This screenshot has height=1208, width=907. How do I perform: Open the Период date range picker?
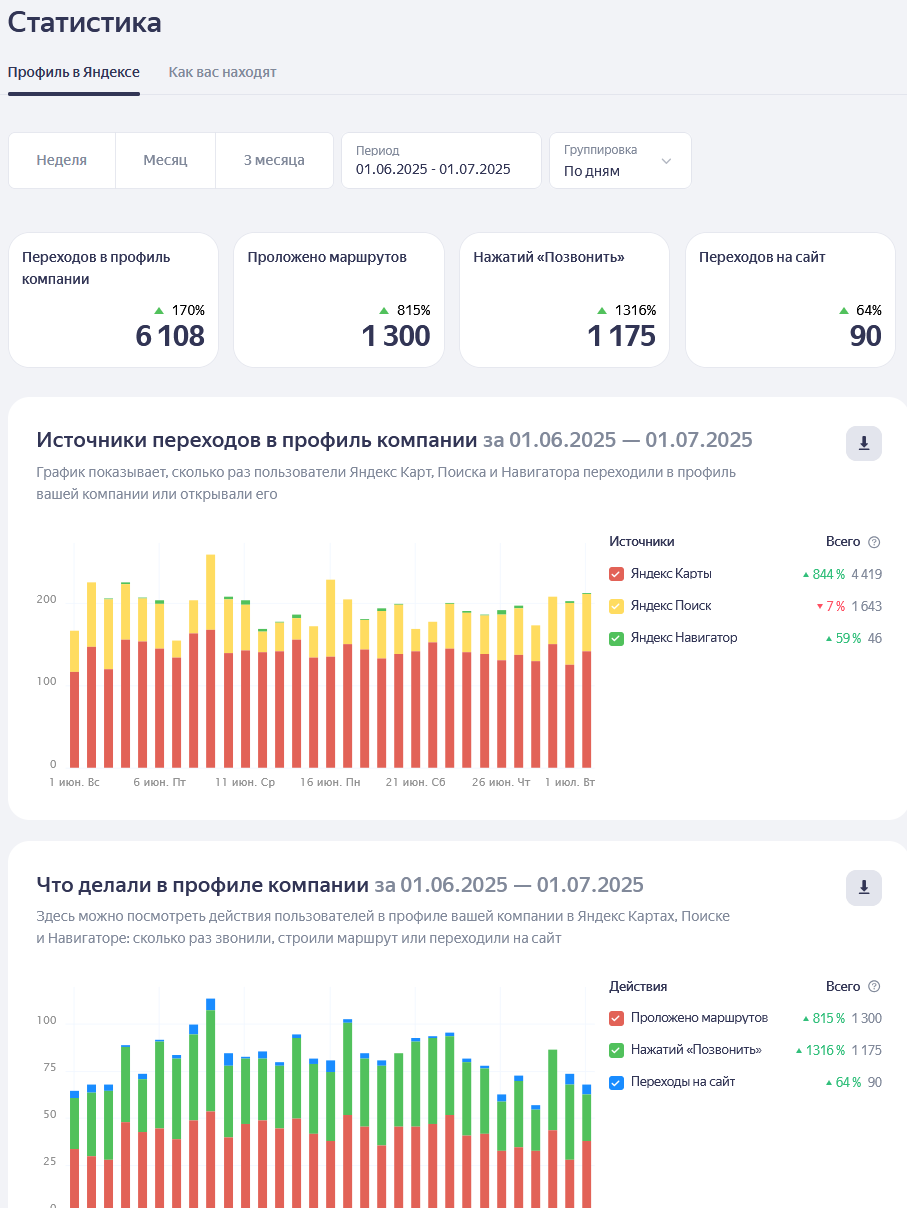coord(441,160)
